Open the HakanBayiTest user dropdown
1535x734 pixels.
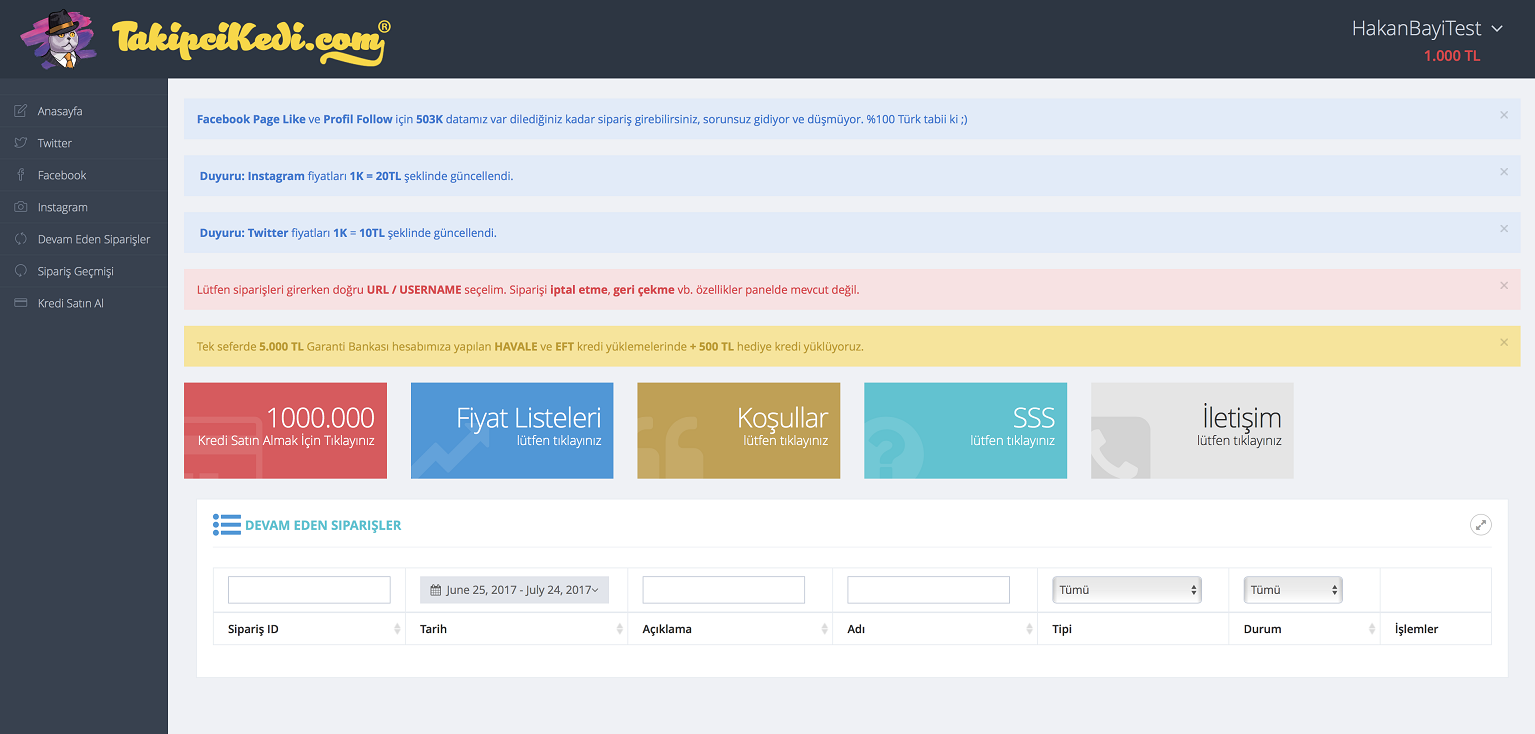pyautogui.click(x=1427, y=29)
